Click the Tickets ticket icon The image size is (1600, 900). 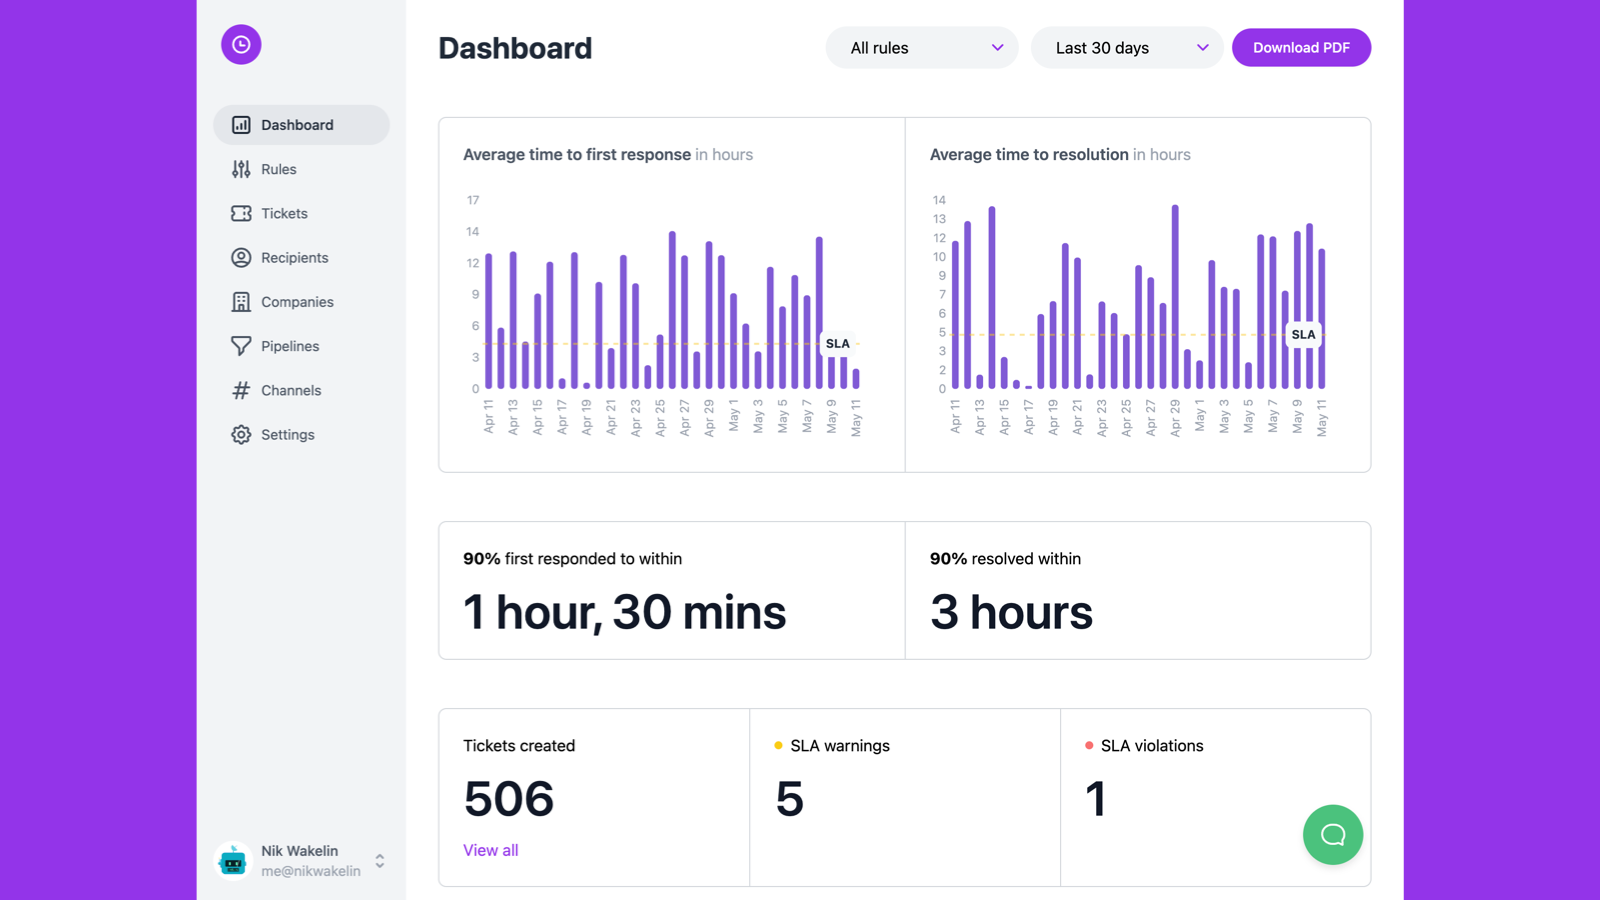pos(240,213)
